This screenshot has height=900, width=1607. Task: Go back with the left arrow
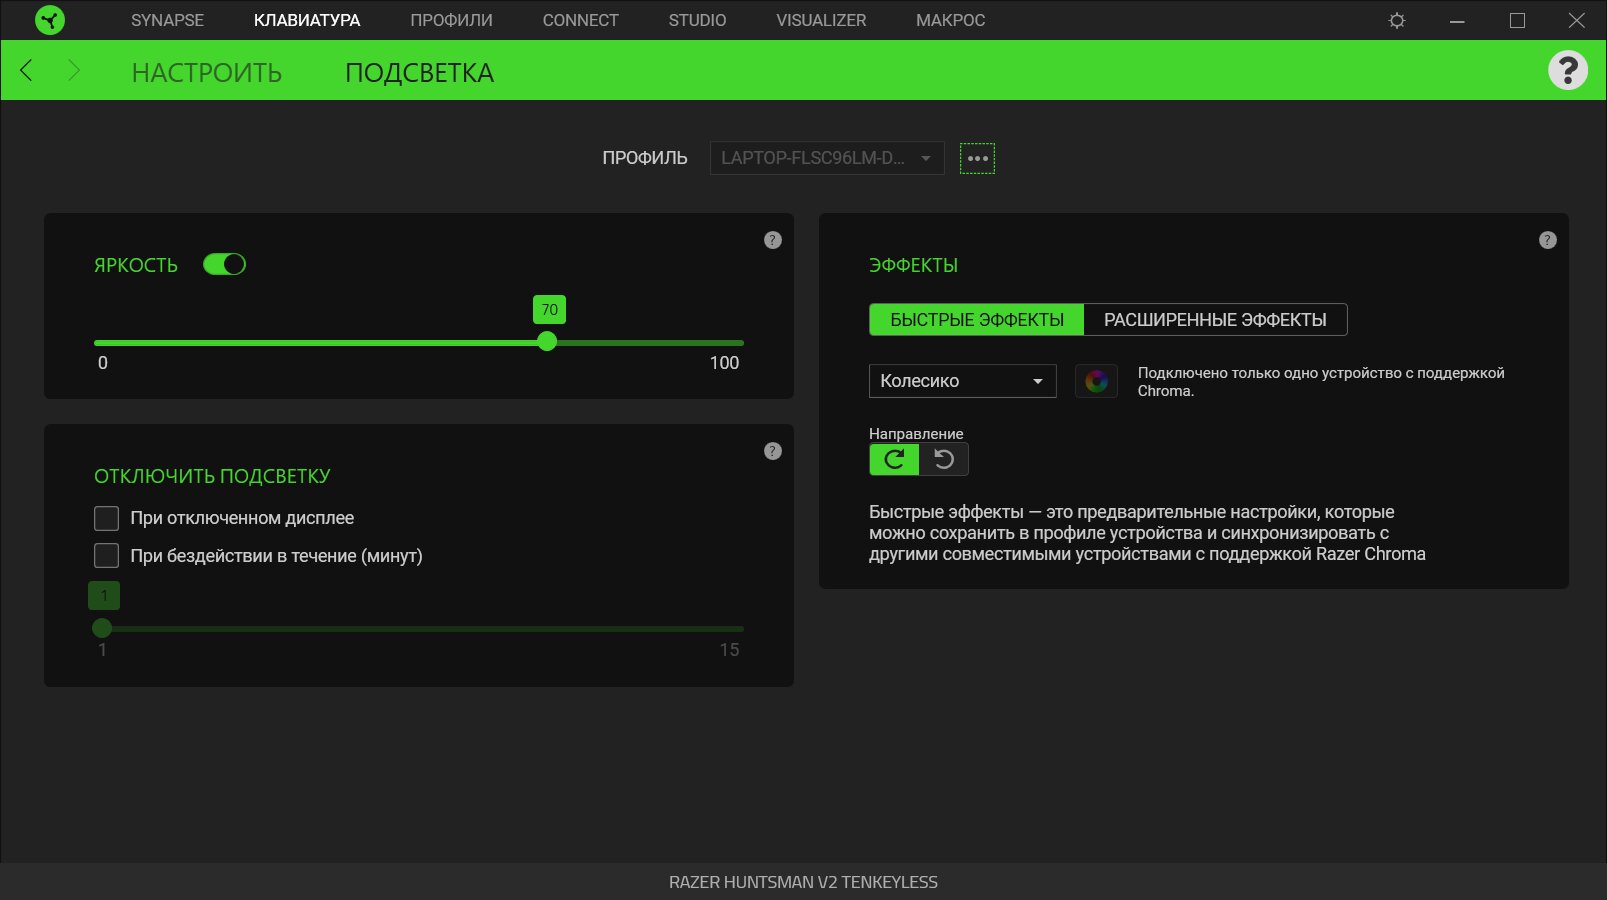tap(26, 70)
